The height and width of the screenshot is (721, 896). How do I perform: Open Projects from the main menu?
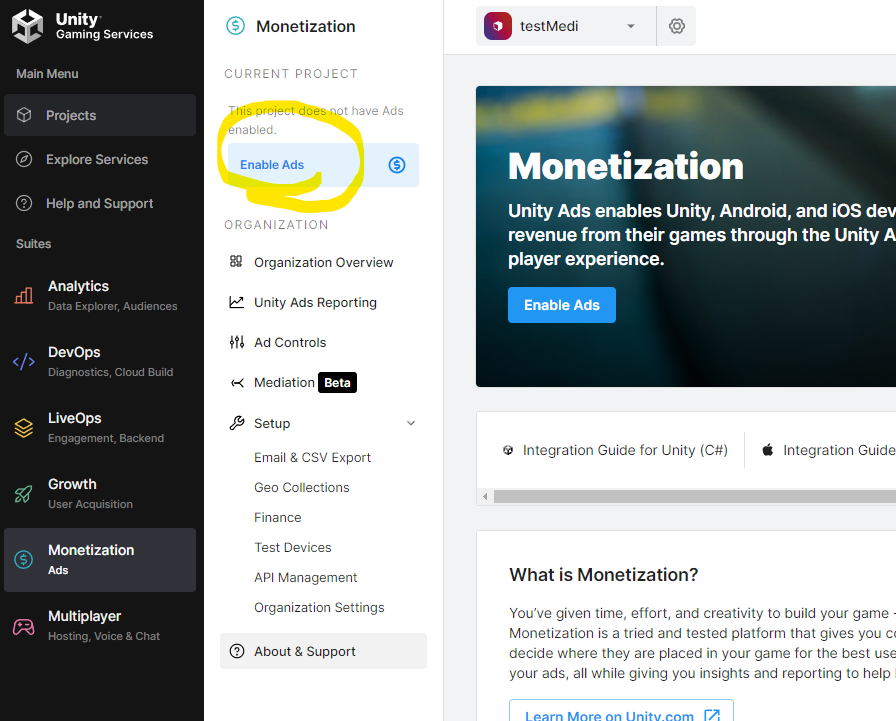[x=100, y=115]
